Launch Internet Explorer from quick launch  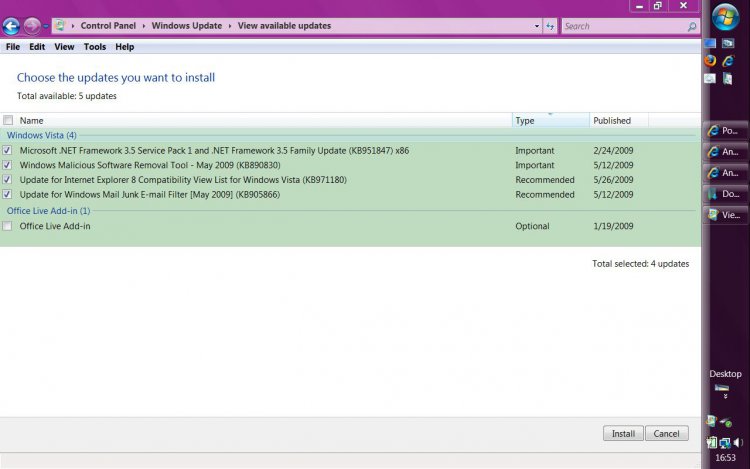point(728,61)
